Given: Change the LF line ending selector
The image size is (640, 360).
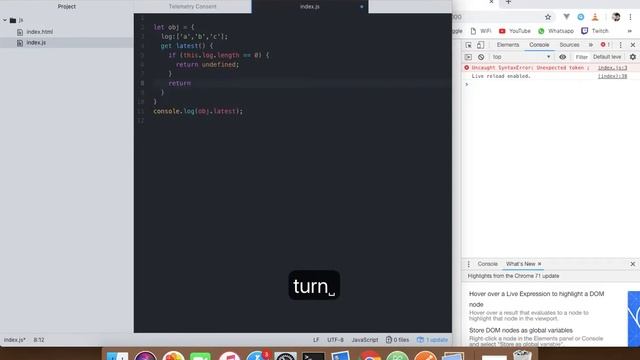Looking at the screenshot, I should point(316,340).
